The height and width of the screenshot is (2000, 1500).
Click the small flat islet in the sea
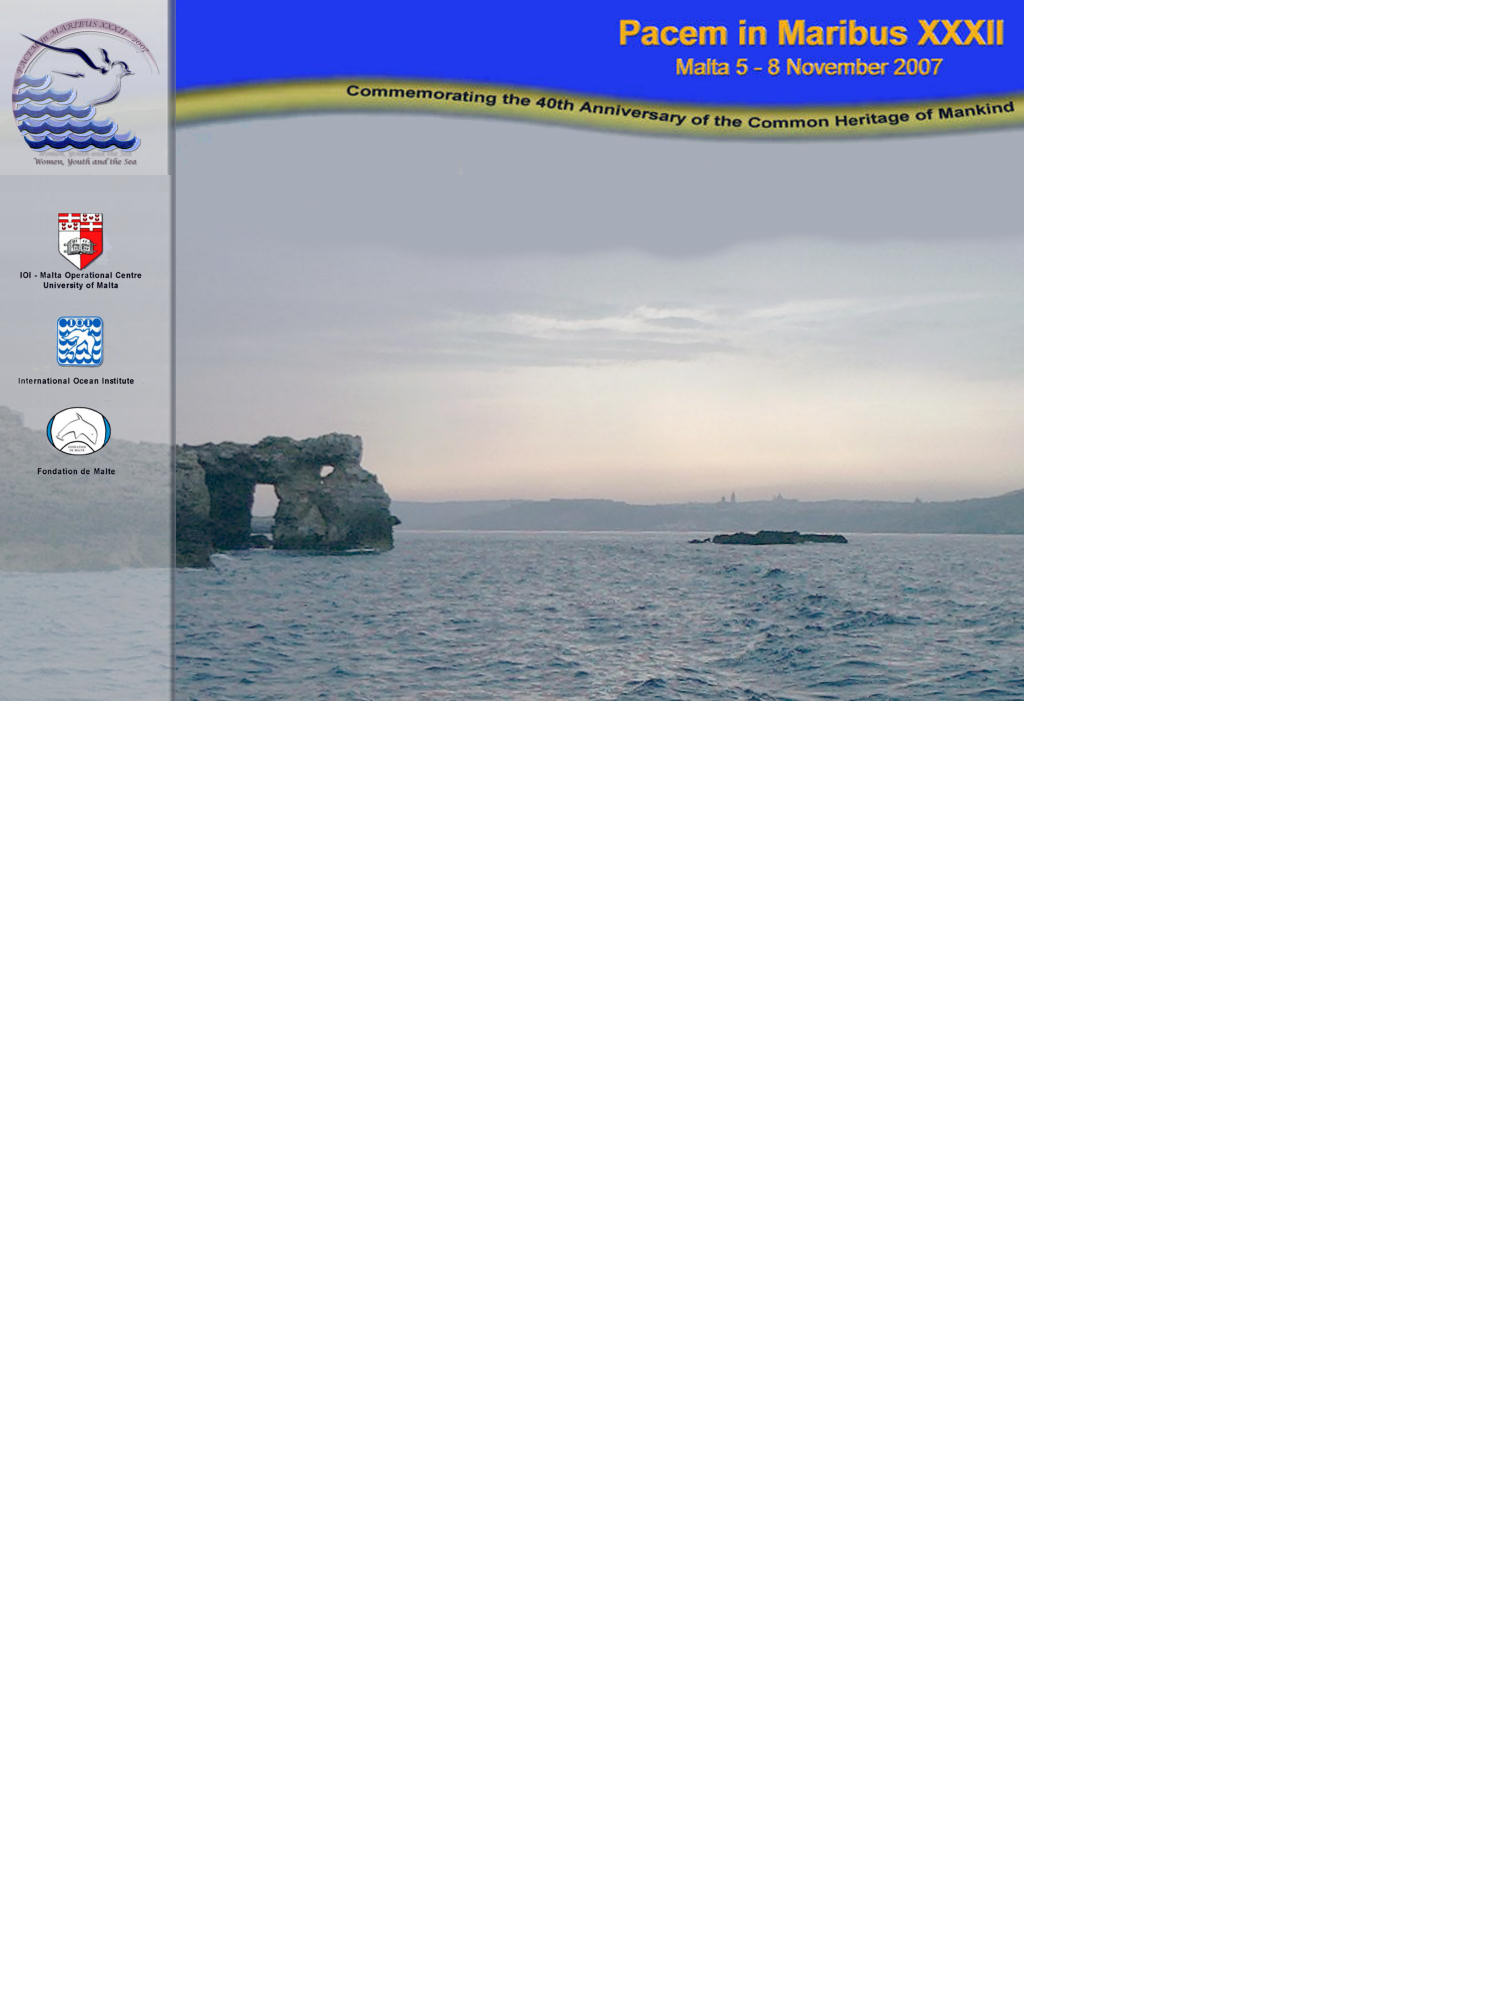point(775,538)
